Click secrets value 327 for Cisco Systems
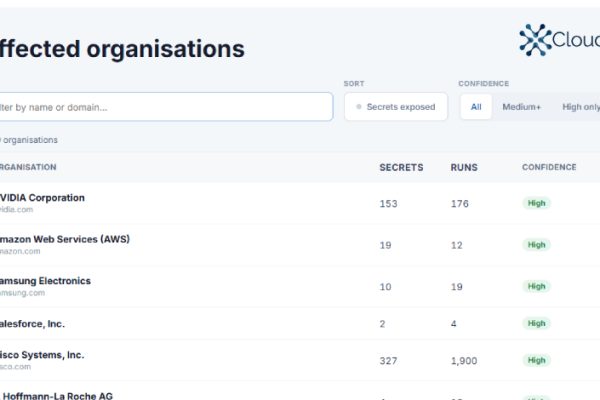 (388, 361)
